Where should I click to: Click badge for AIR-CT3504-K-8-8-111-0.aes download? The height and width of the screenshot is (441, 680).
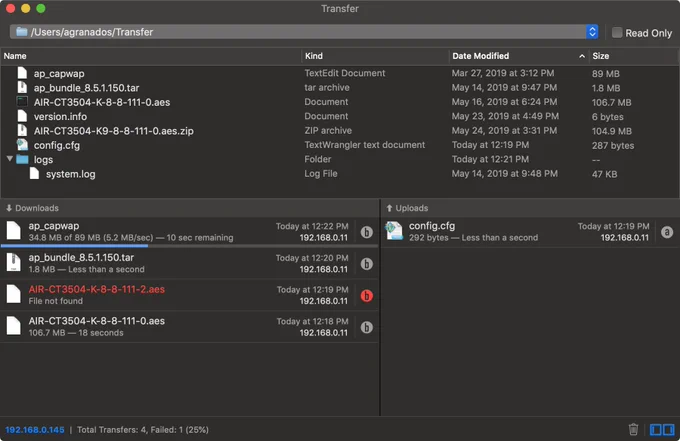[x=366, y=327]
